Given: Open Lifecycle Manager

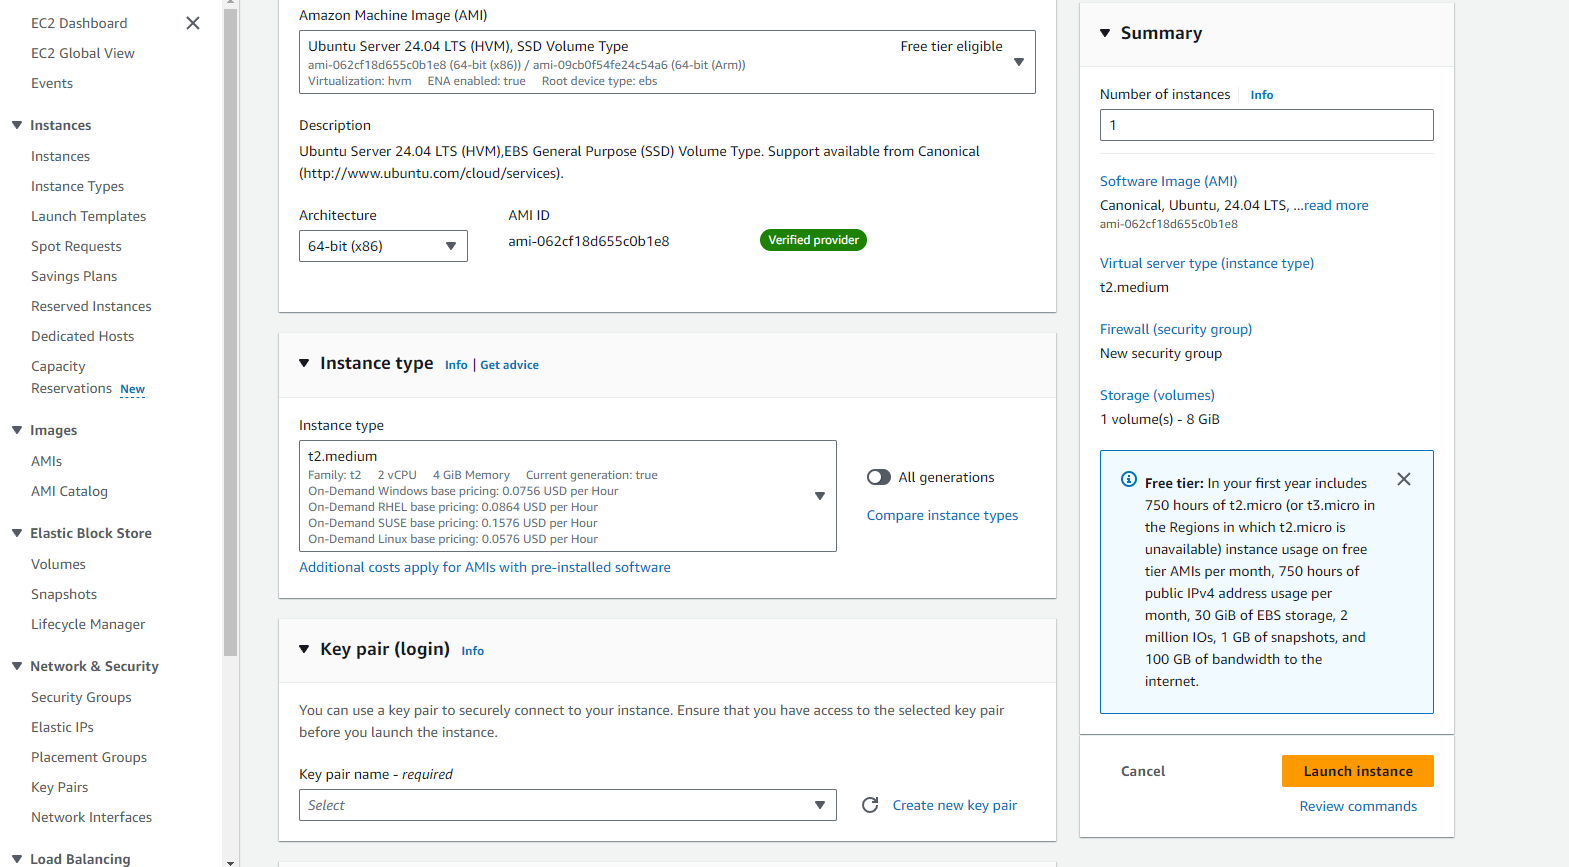Looking at the screenshot, I should click(88, 624).
